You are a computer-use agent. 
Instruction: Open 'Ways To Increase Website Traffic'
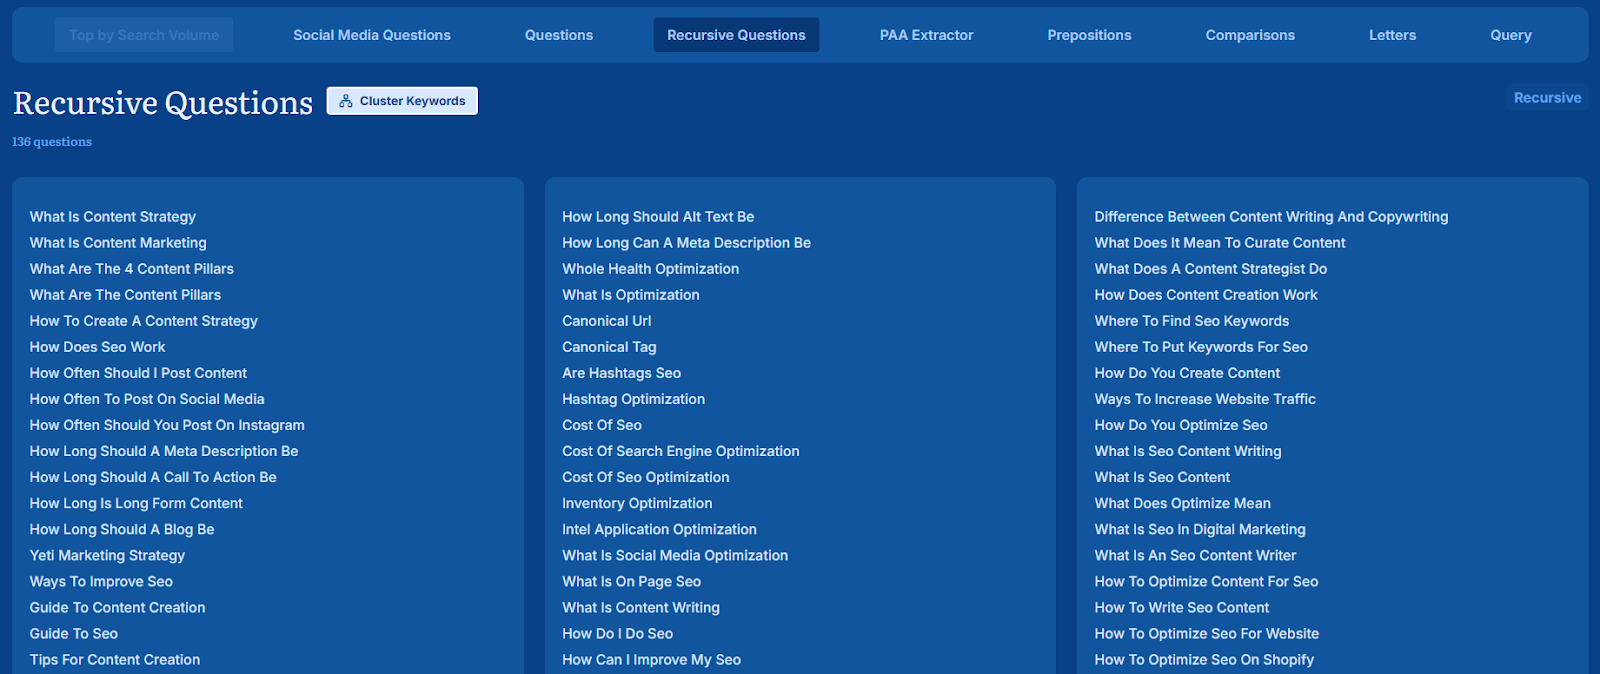click(1204, 399)
